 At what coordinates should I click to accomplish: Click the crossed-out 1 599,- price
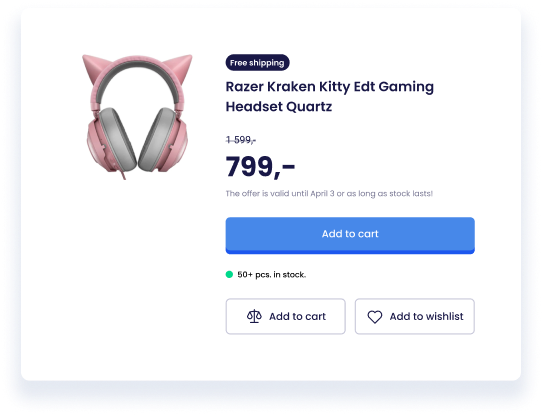coord(241,140)
